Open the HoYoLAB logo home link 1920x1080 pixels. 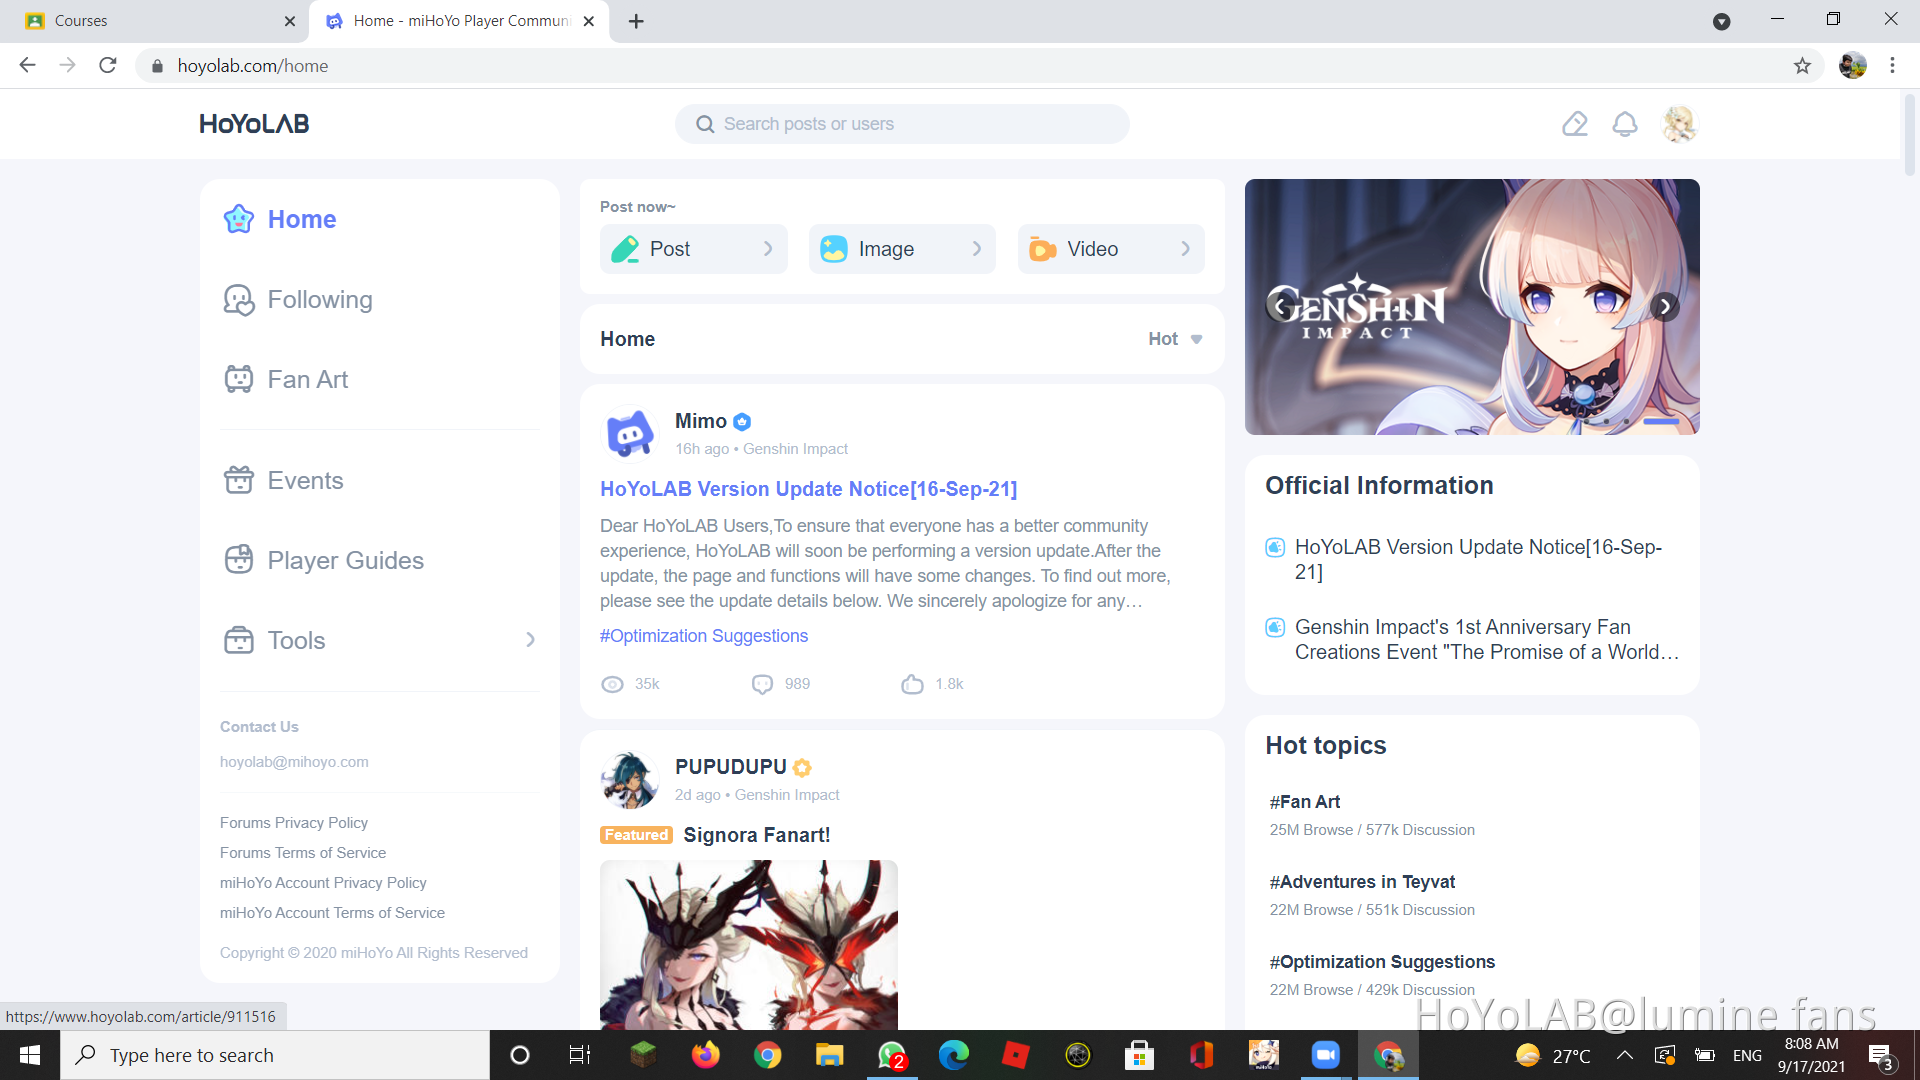point(254,124)
